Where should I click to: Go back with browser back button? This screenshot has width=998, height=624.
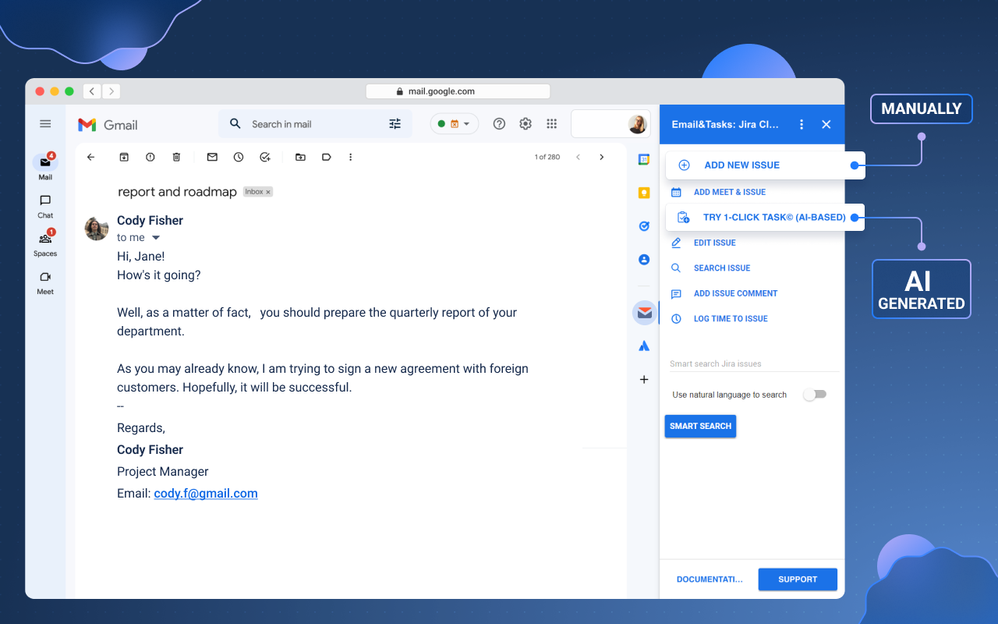[x=92, y=91]
